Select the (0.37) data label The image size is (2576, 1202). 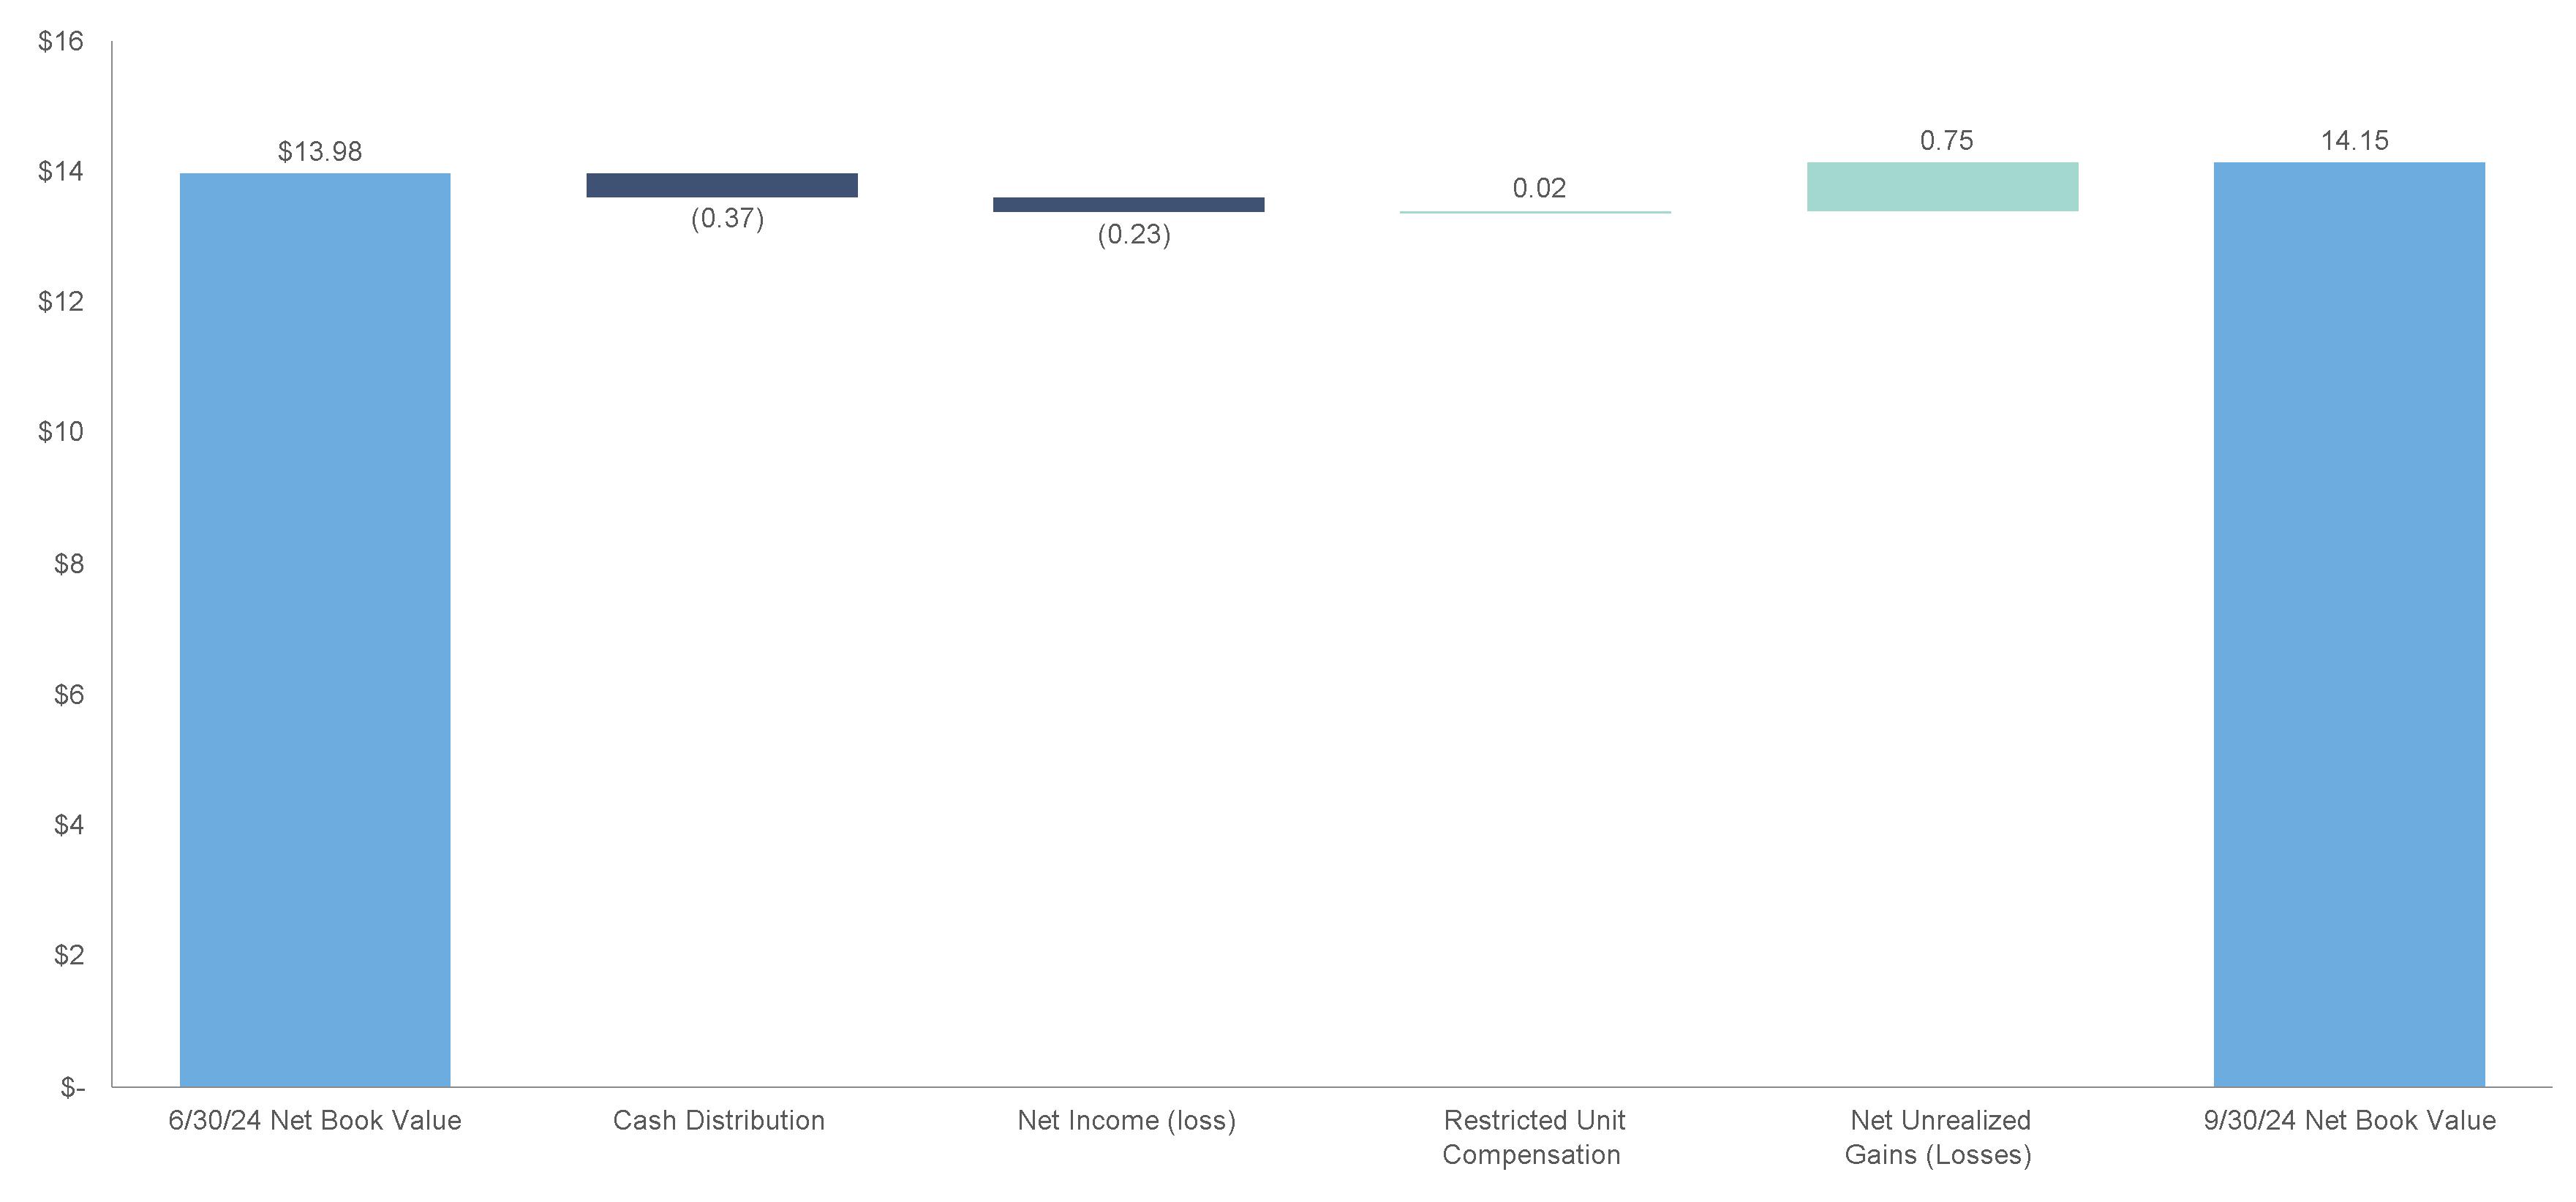click(x=727, y=218)
